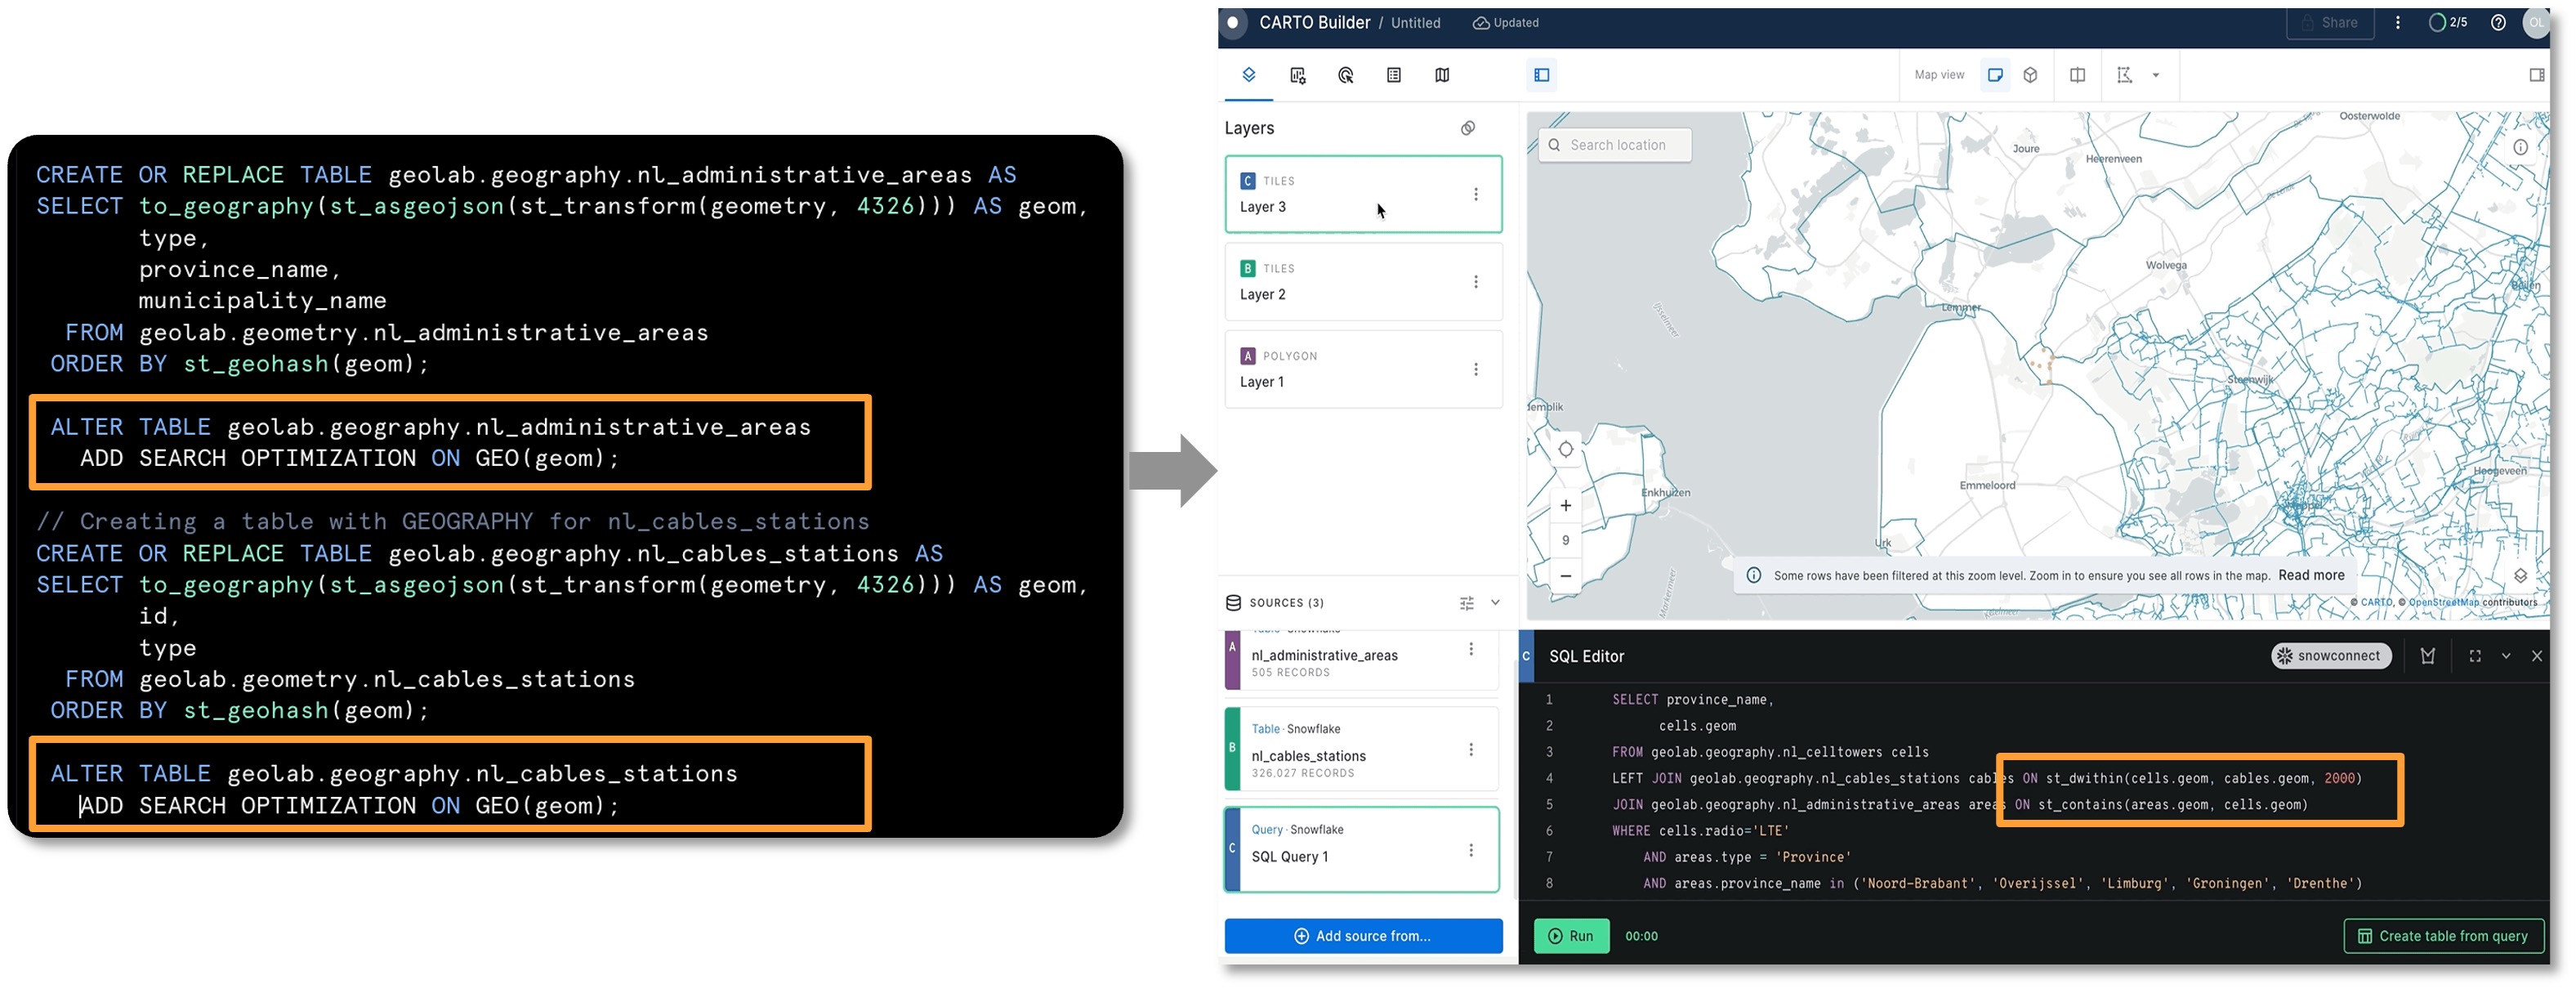Switch to 2D map view
2576x989 pixels.
point(1994,75)
